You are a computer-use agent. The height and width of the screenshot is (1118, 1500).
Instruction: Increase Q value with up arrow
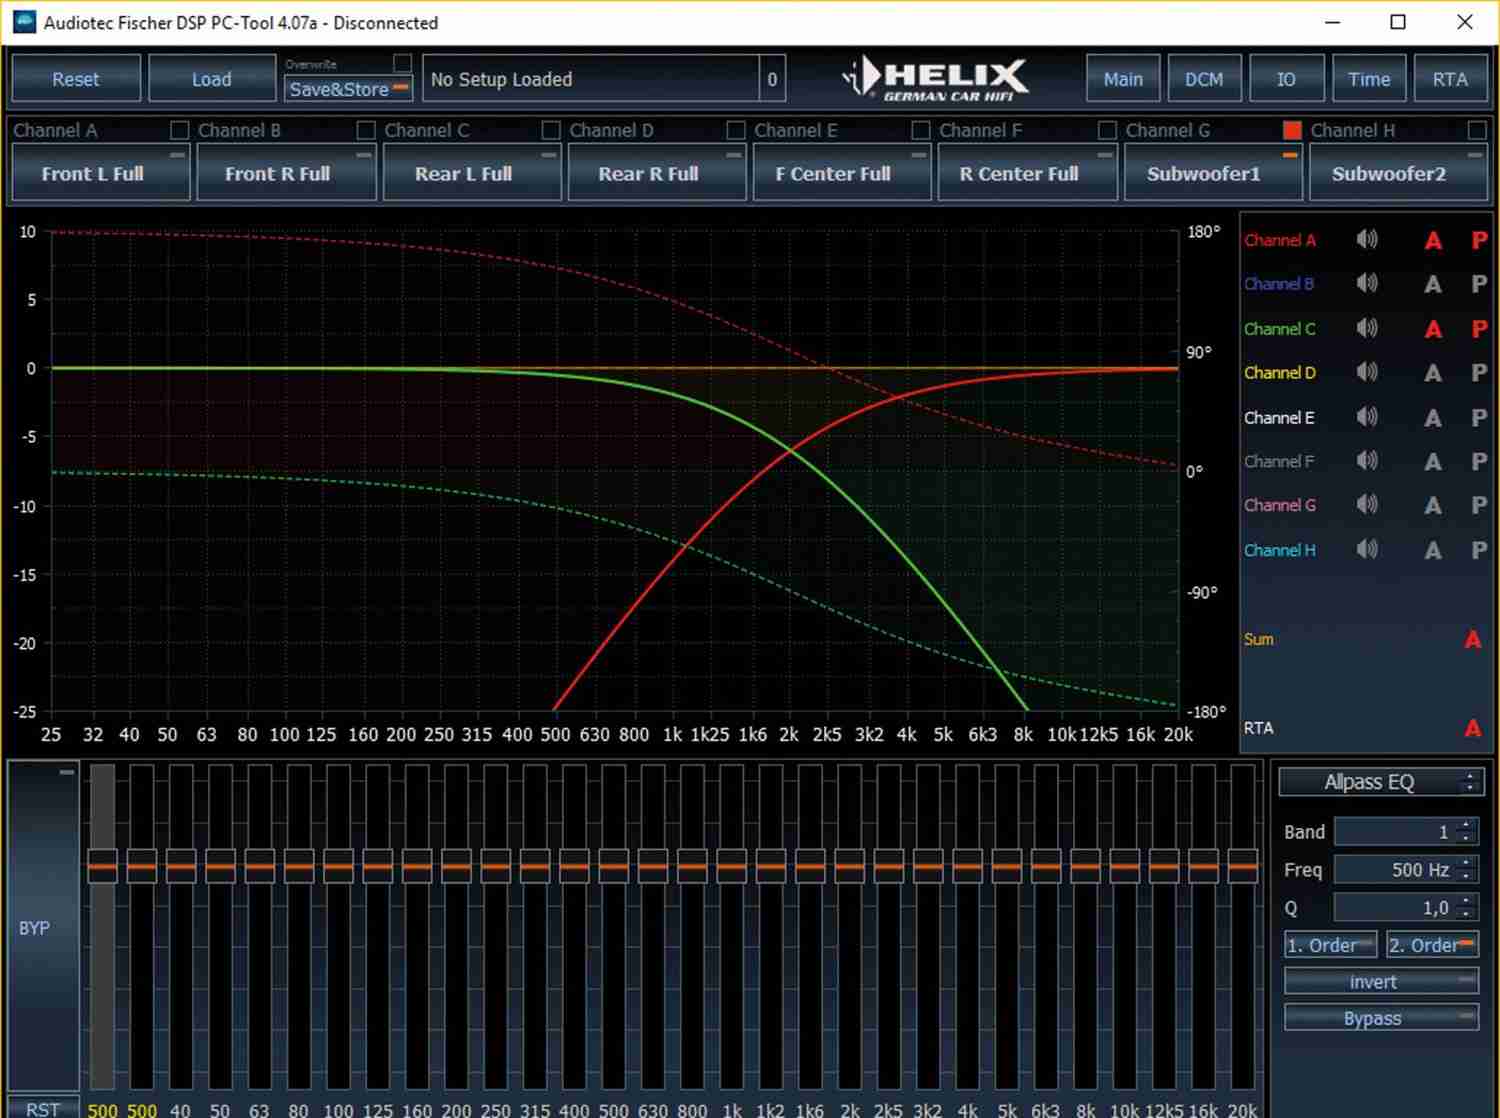tap(1465, 902)
